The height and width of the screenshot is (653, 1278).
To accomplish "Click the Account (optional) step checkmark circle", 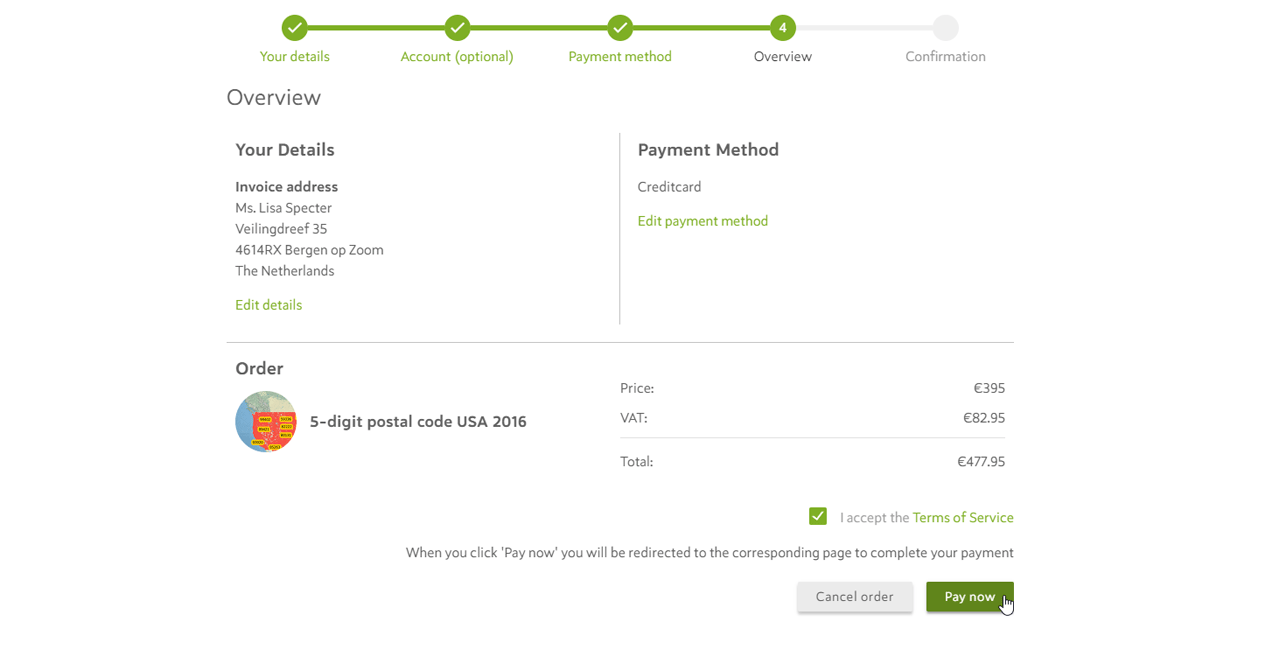I will point(457,28).
